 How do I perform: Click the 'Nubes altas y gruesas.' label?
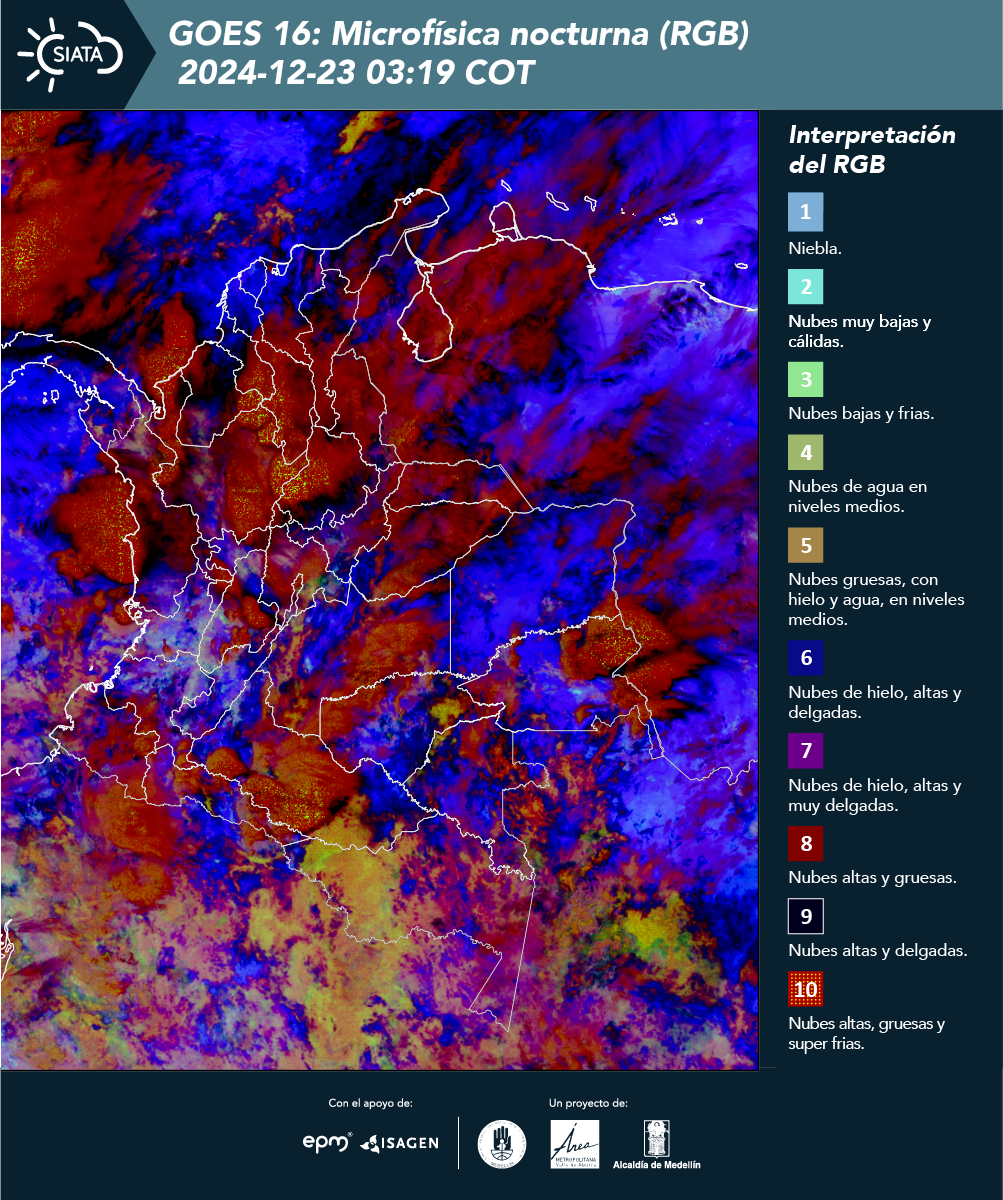tap(873, 878)
